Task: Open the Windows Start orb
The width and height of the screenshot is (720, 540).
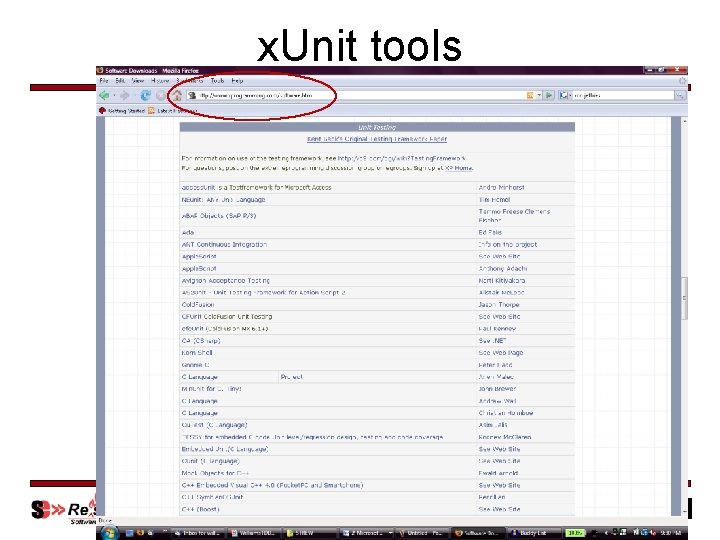Action: point(109,533)
